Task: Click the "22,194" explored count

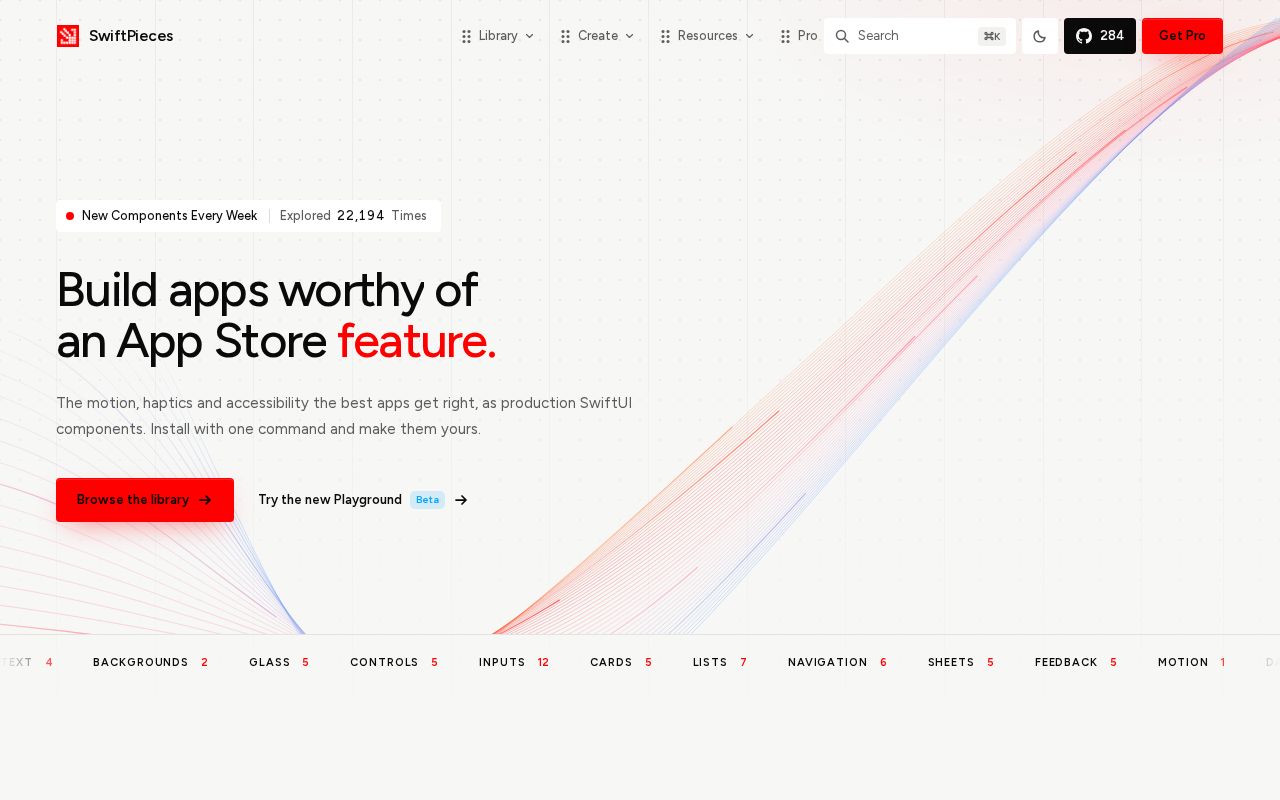Action: (361, 216)
